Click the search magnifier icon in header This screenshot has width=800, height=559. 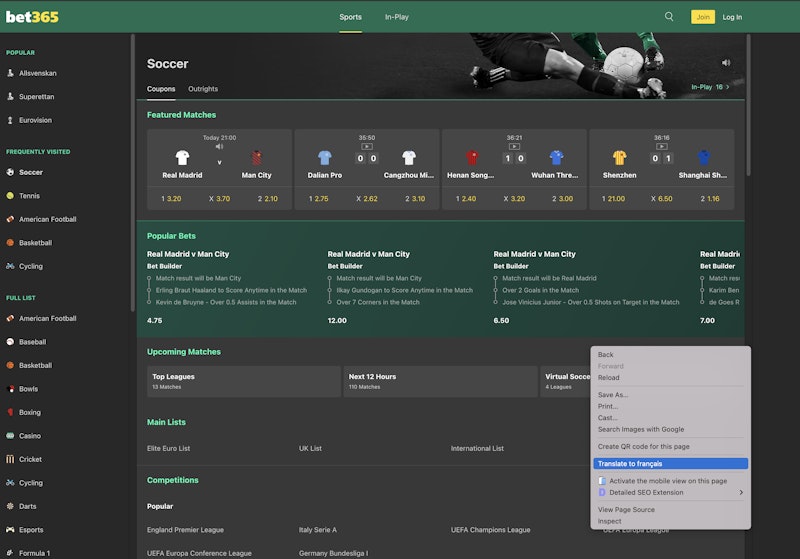(669, 17)
